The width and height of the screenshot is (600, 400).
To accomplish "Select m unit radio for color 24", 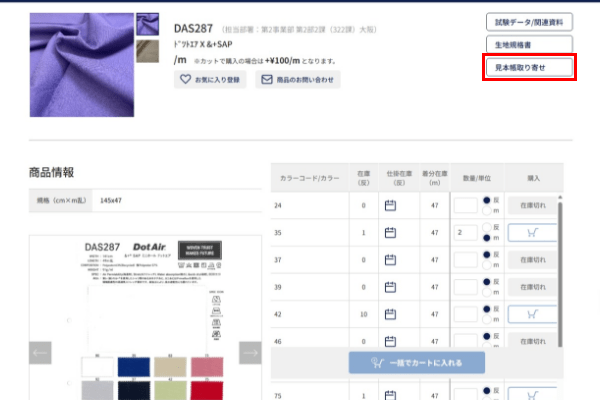I will [x=487, y=212].
